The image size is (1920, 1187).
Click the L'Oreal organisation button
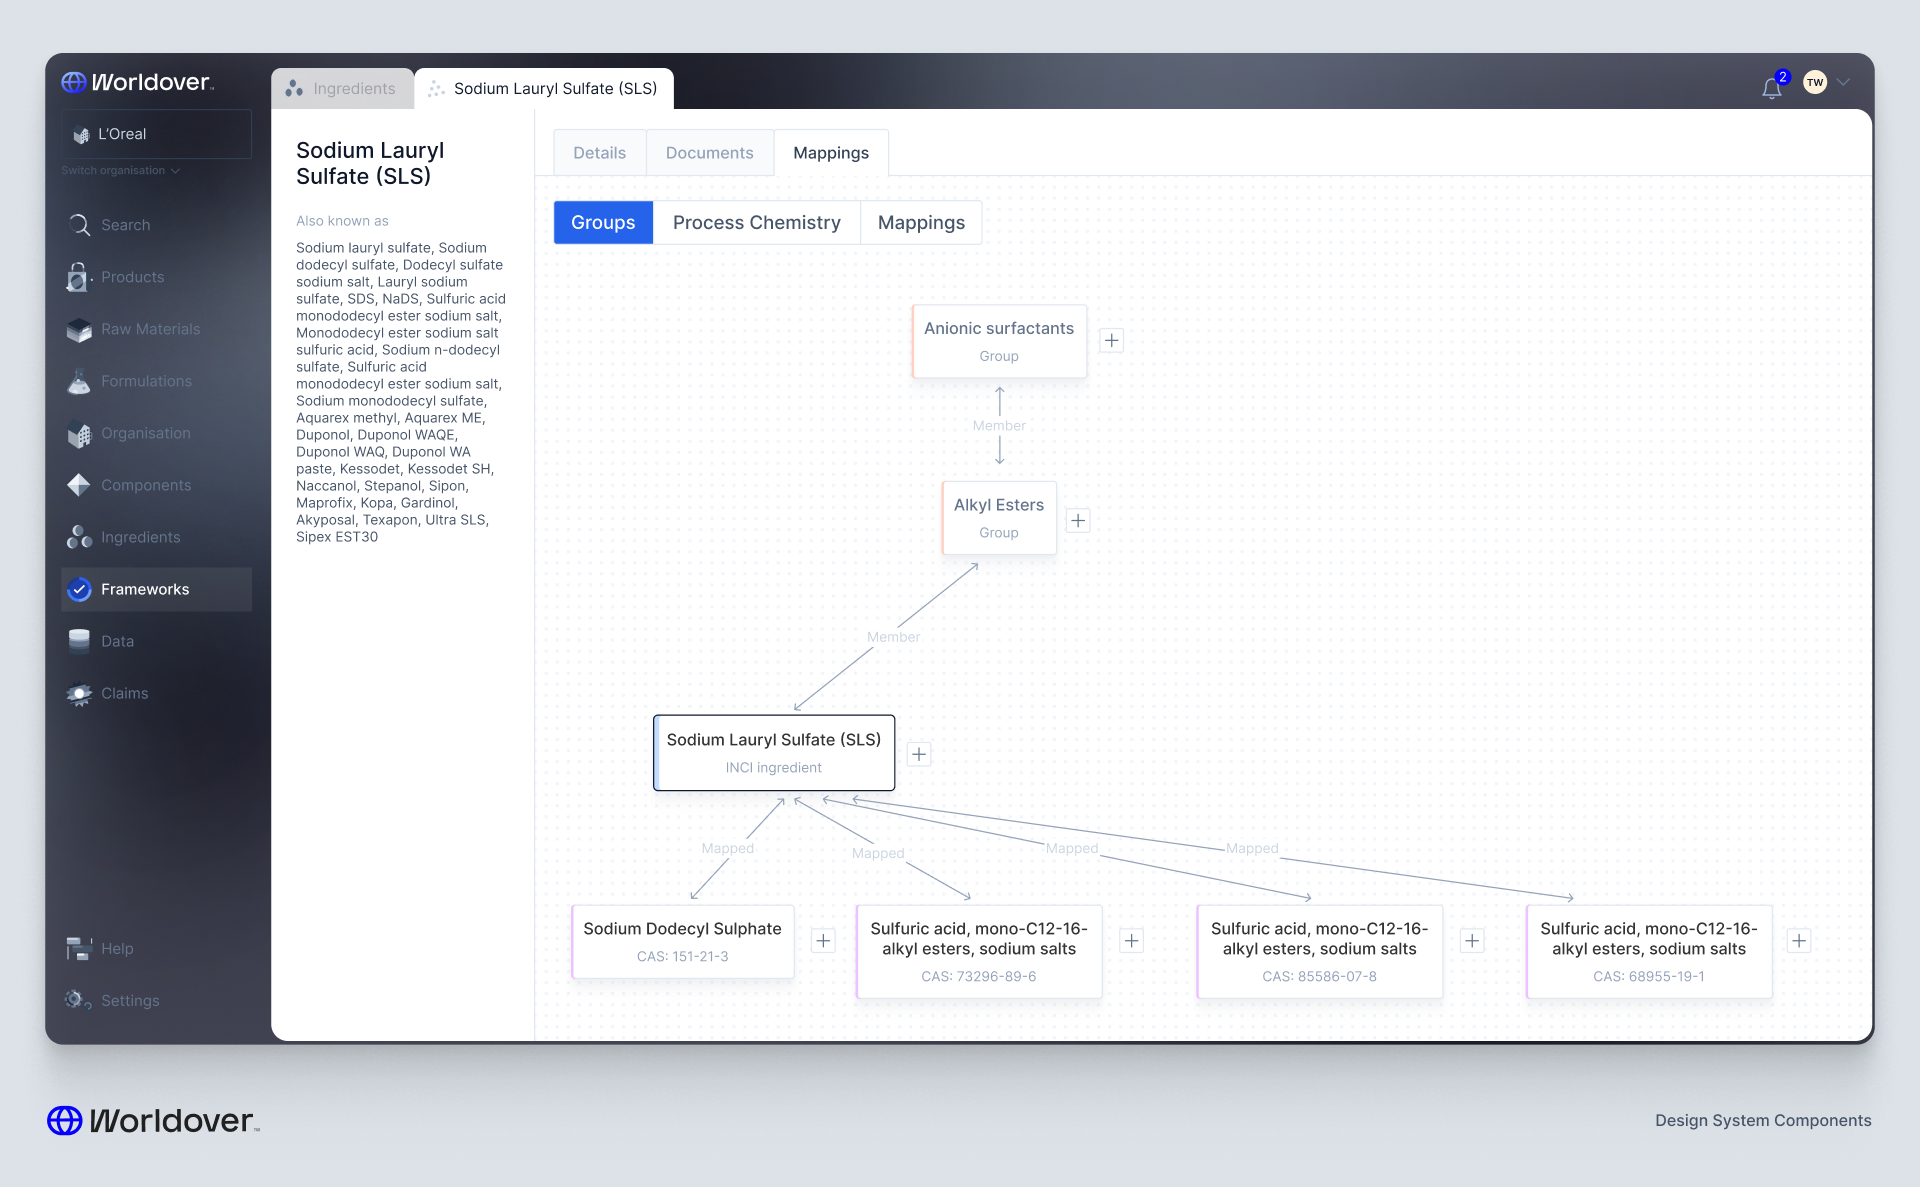point(156,134)
